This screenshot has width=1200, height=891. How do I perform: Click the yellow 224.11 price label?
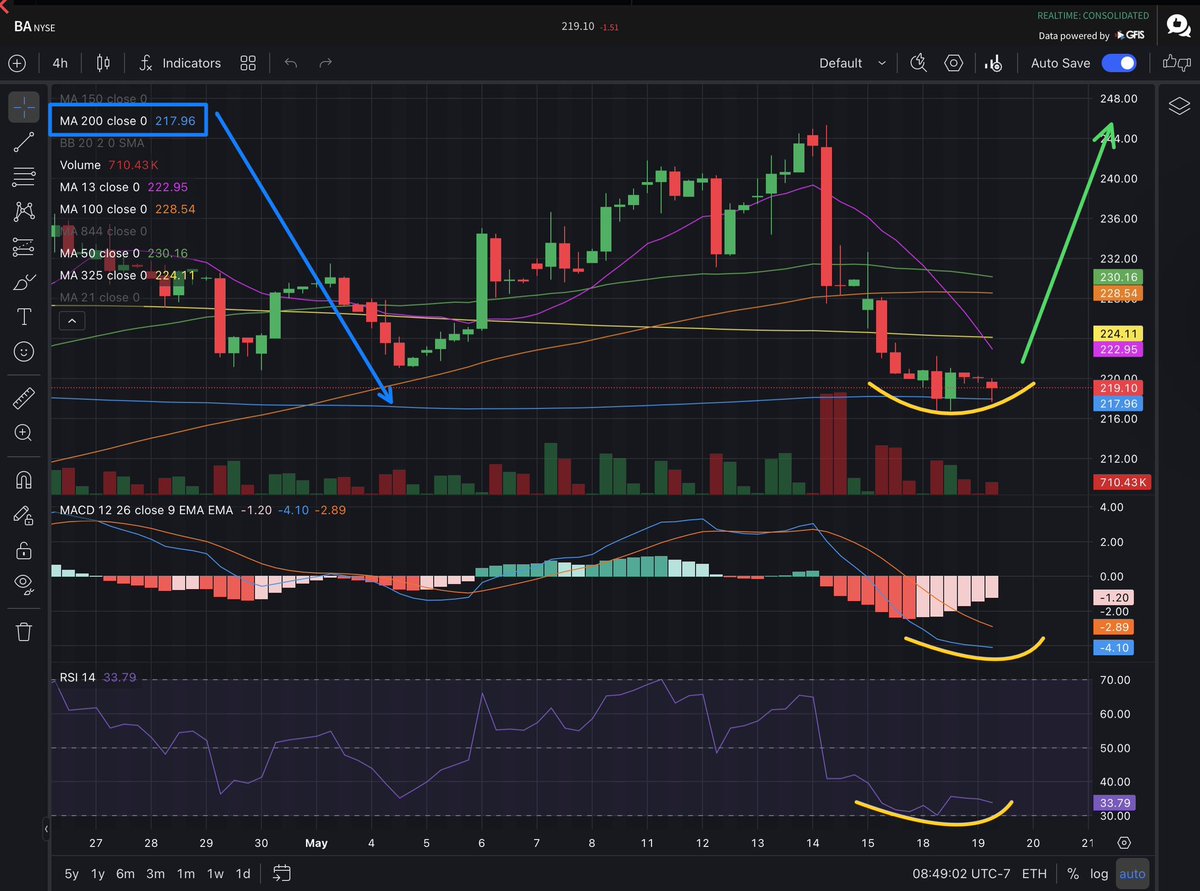click(1120, 334)
